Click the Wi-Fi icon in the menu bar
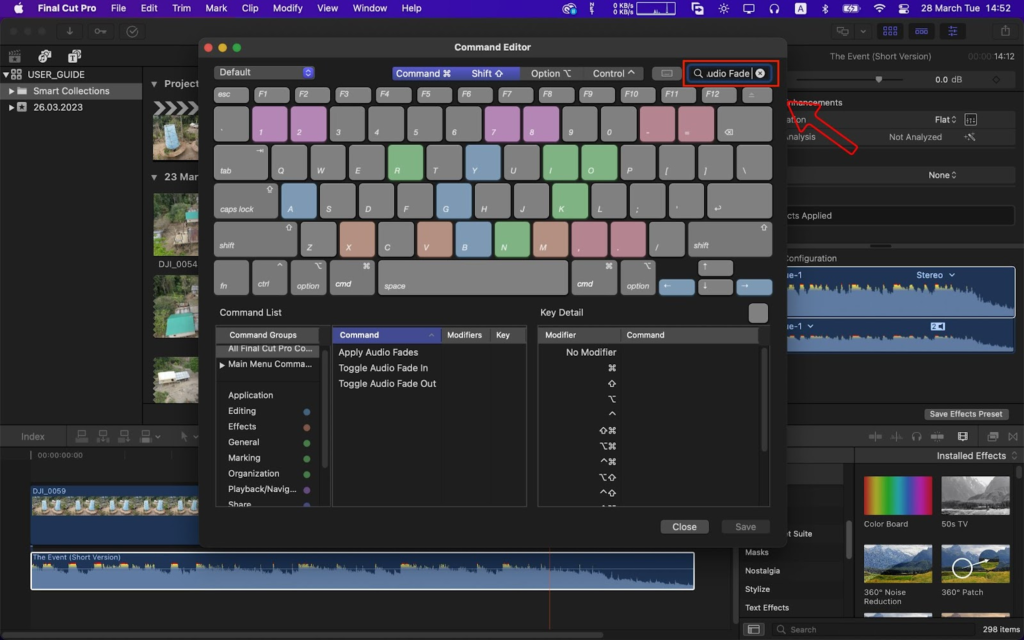 (x=880, y=8)
